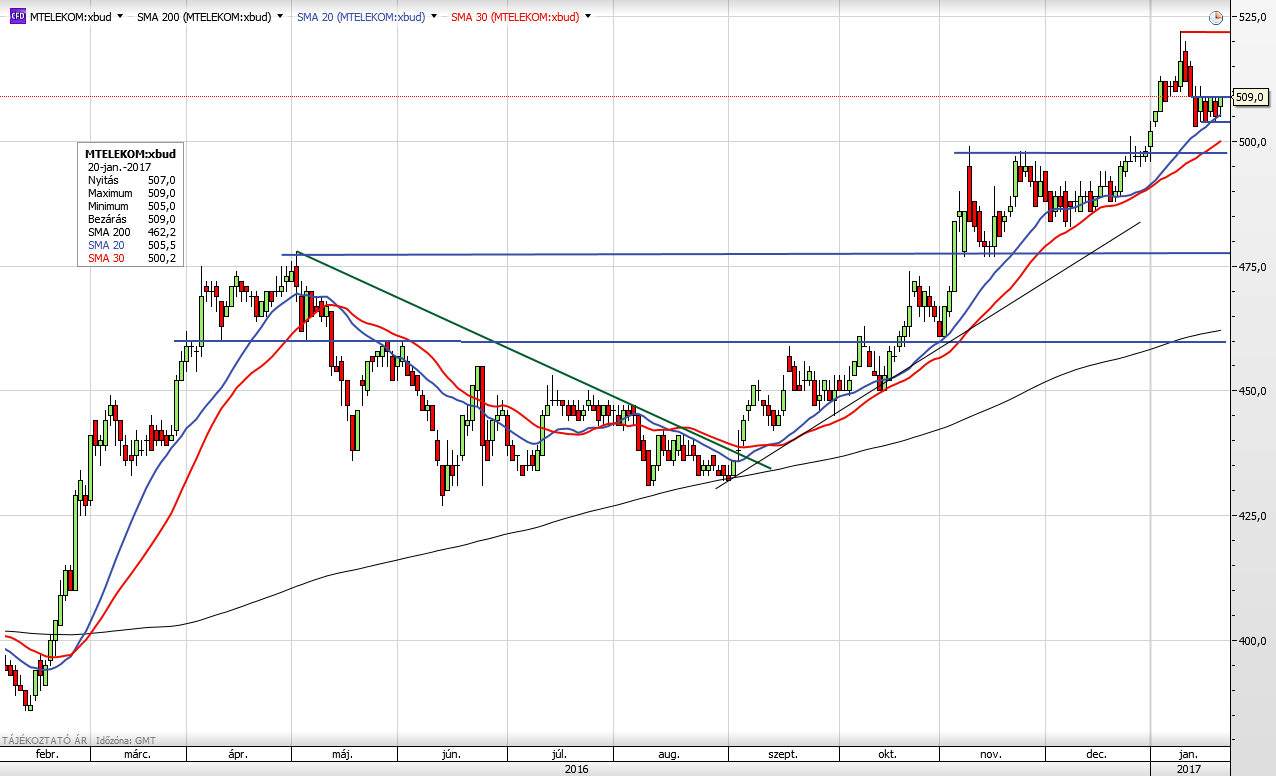This screenshot has height=776, width=1276.
Task: Click the 400,0 price axis label
Action: click(1253, 641)
